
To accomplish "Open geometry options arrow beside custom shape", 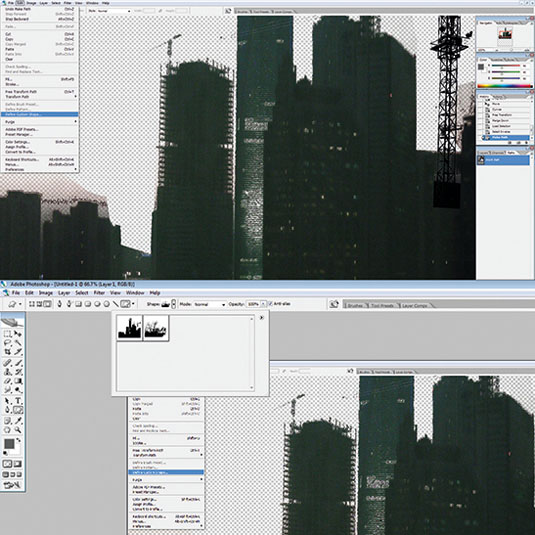I will coord(133,304).
